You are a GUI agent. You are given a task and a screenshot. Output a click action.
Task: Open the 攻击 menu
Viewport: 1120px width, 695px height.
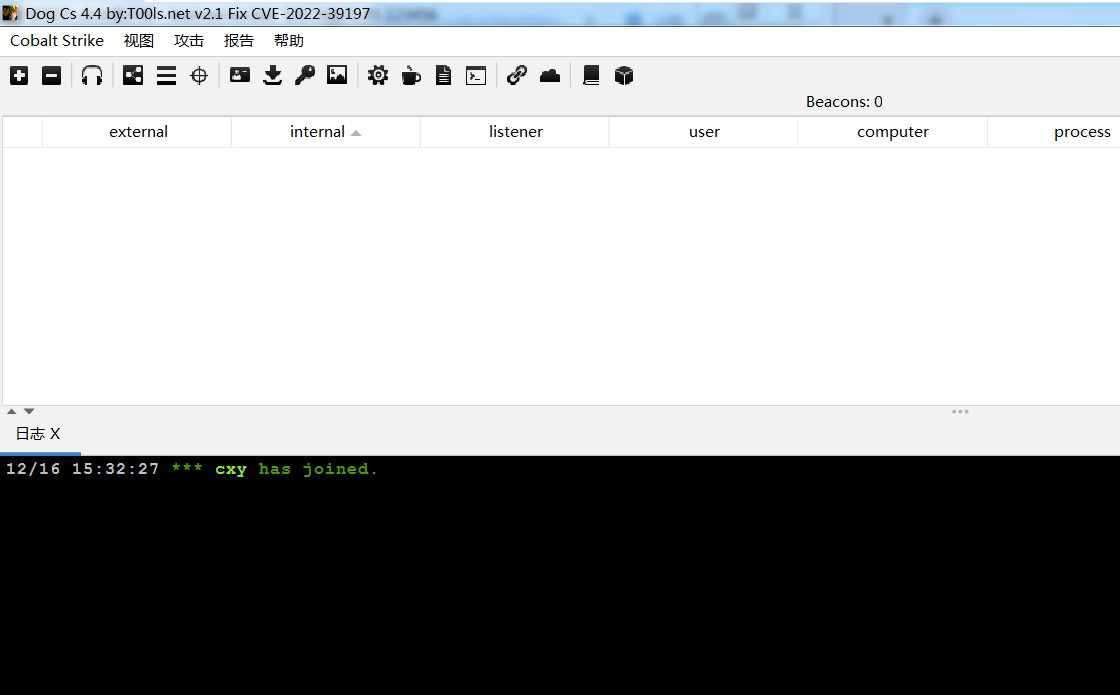tap(189, 41)
